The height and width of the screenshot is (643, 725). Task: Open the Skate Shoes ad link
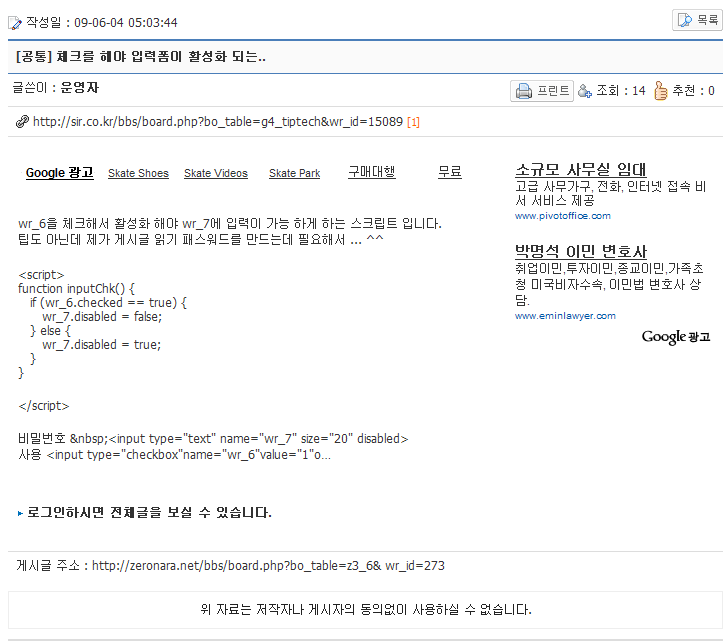(x=138, y=173)
